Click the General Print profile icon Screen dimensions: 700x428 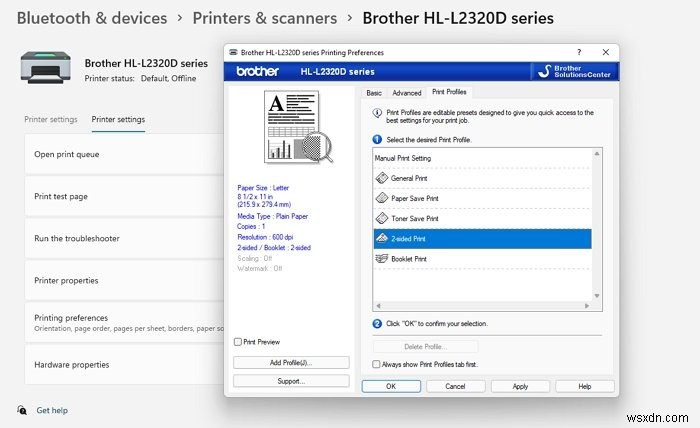click(x=382, y=178)
